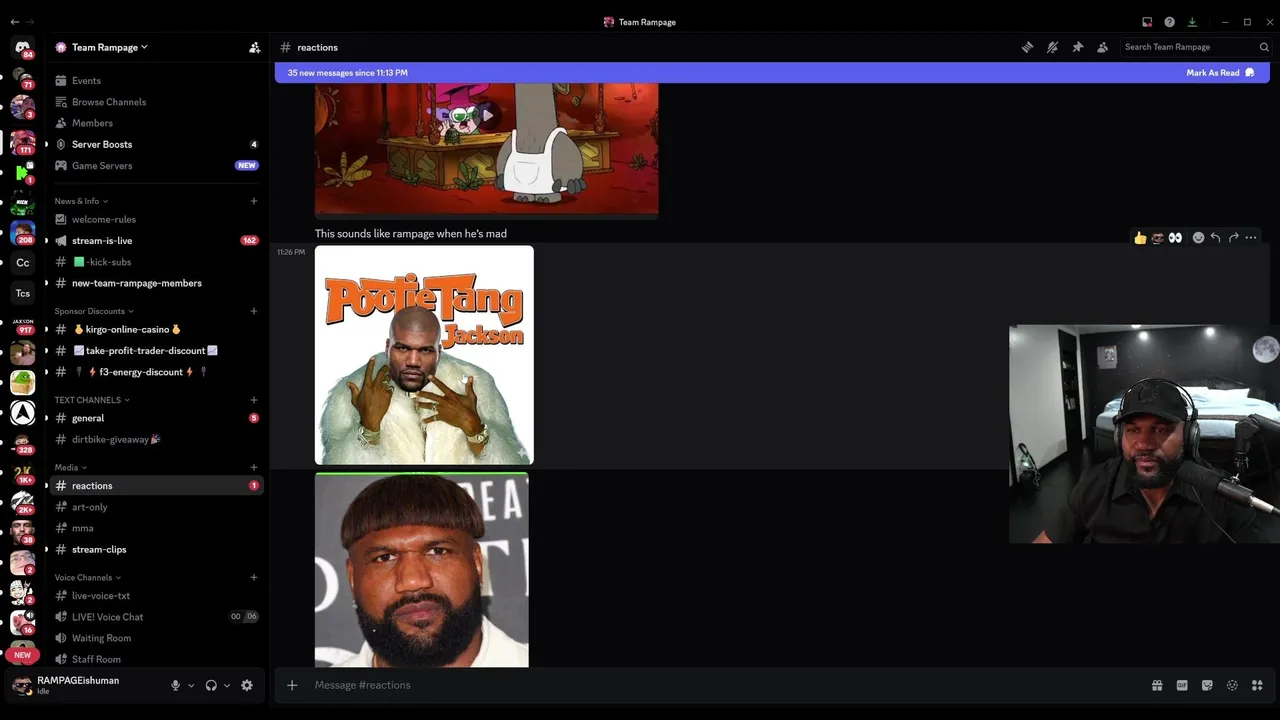Open the Members entry
Image resolution: width=1280 pixels, height=720 pixels.
point(155,123)
